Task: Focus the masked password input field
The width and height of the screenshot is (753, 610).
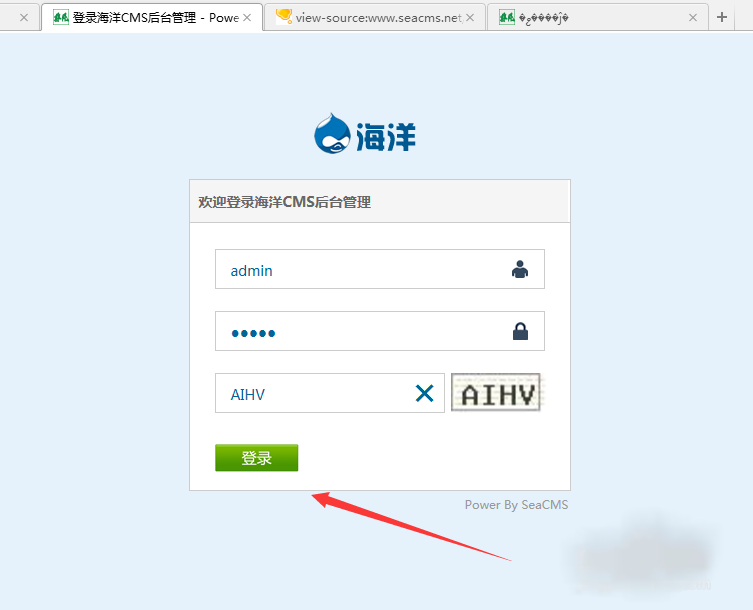Action: (379, 331)
